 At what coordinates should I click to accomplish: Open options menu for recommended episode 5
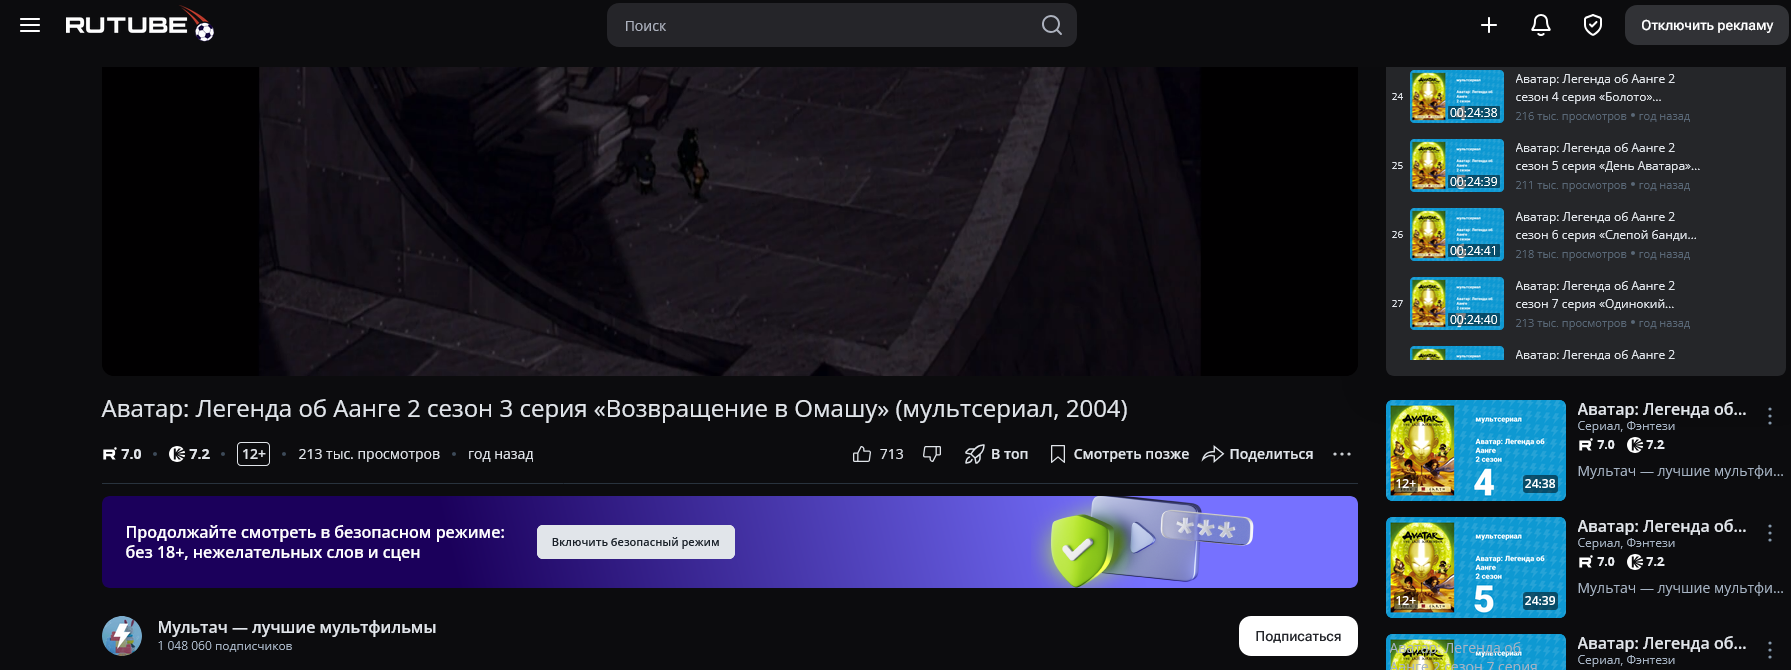coord(1770,533)
